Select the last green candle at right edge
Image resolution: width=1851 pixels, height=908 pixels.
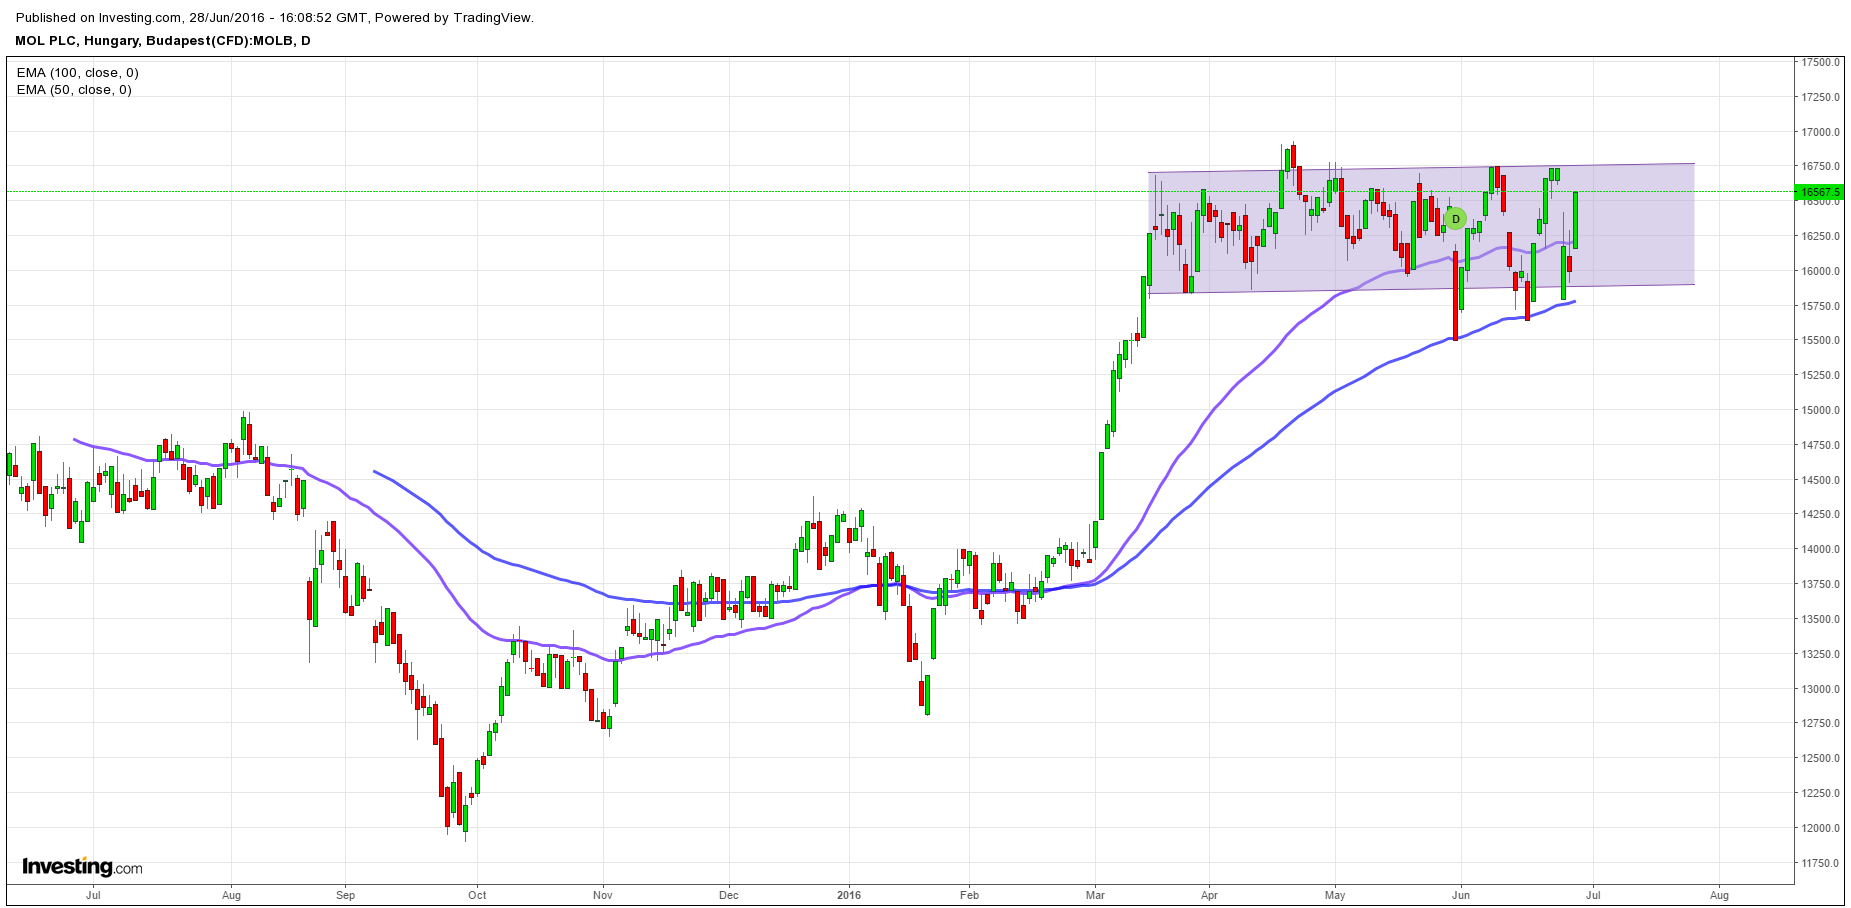point(1575,220)
